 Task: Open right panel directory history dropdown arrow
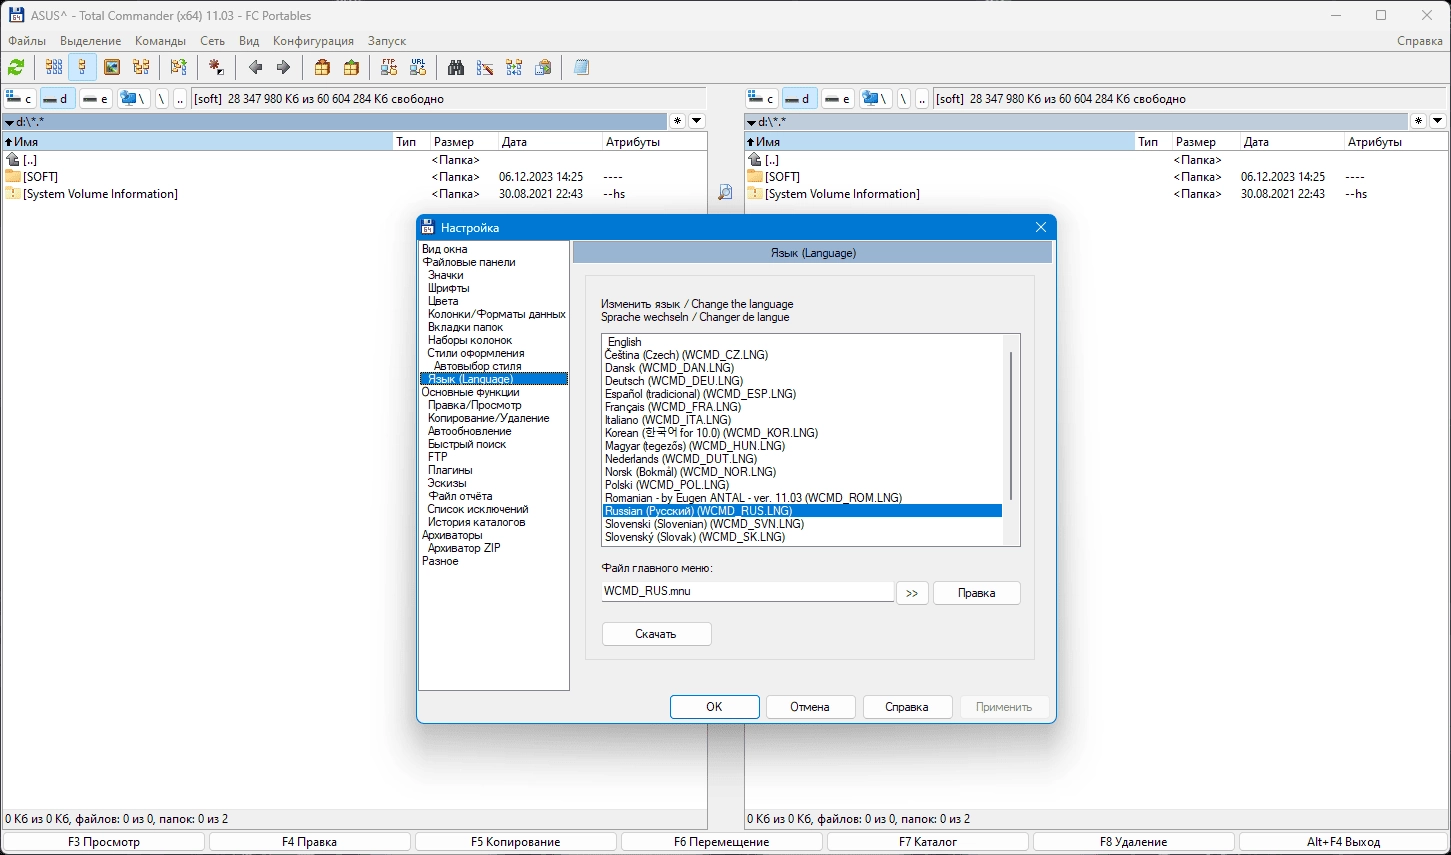coord(1438,121)
